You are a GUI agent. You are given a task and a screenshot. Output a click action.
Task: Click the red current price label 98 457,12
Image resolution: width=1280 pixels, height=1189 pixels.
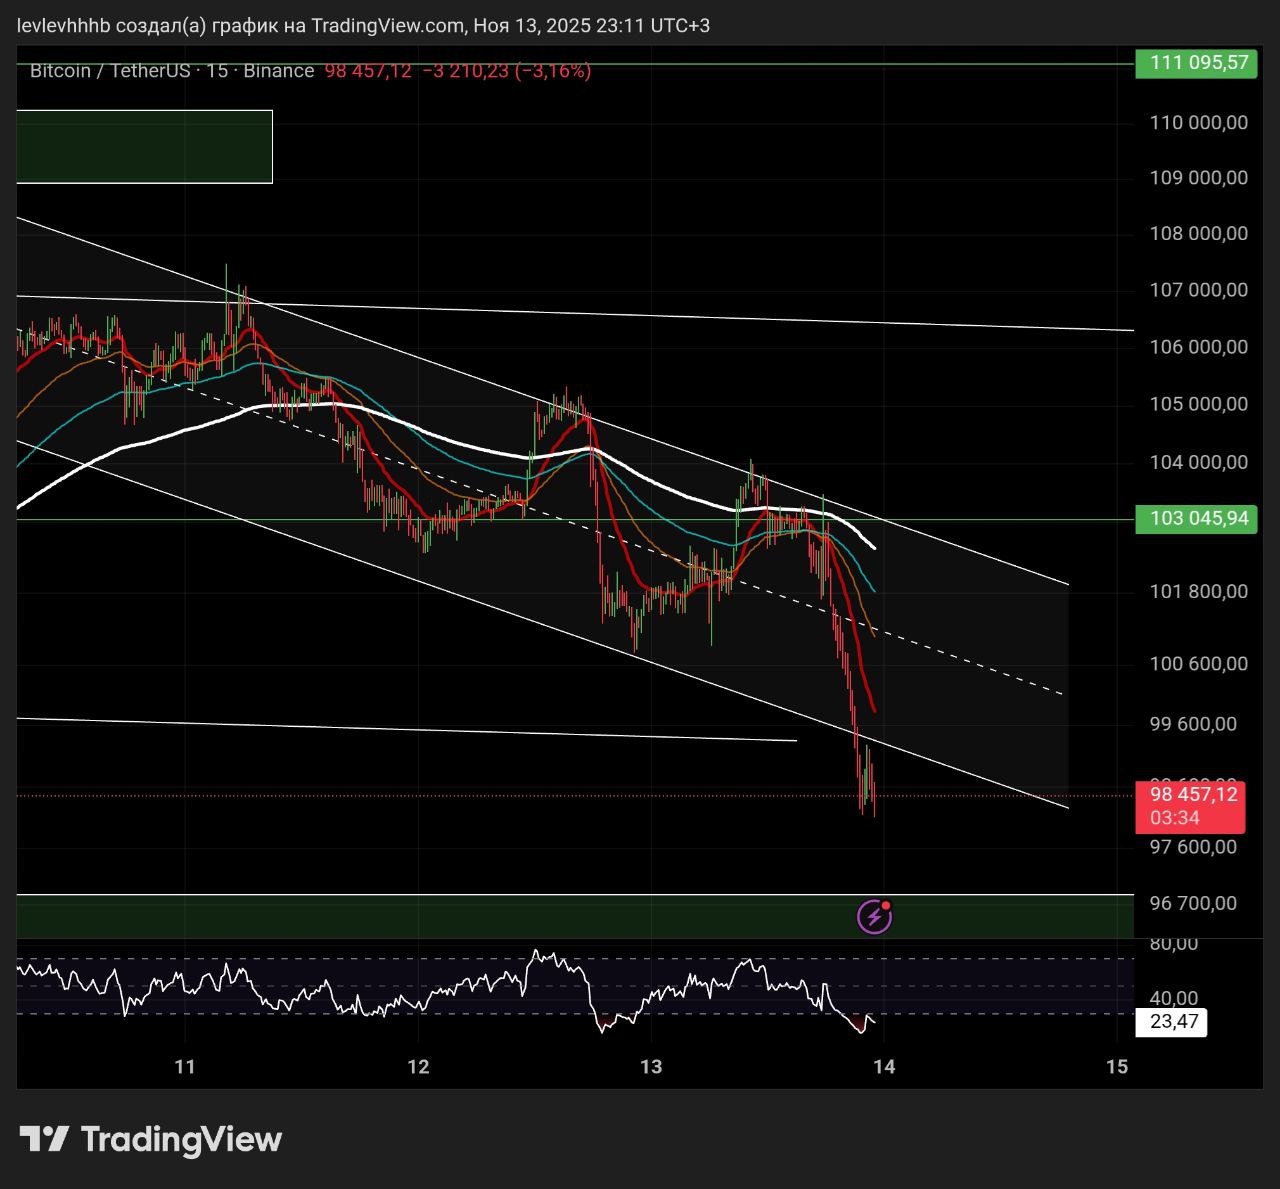1191,795
